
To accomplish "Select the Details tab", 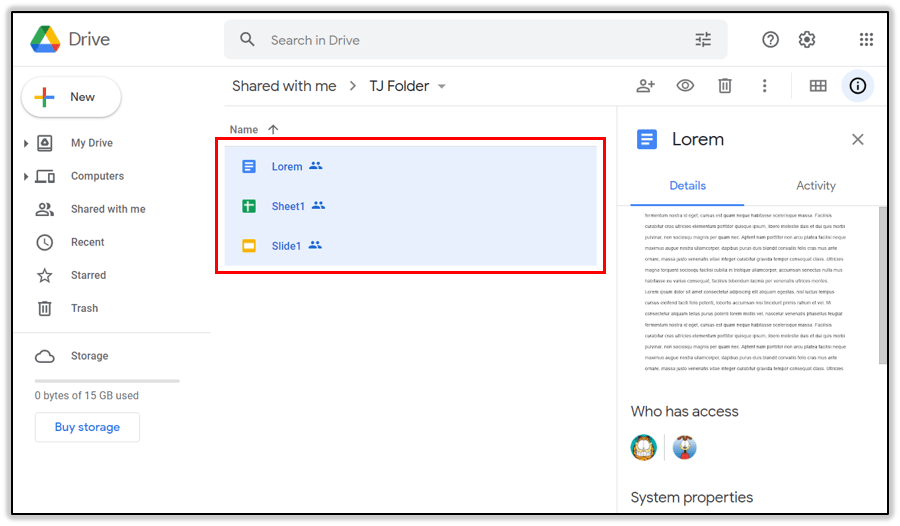I will (687, 186).
